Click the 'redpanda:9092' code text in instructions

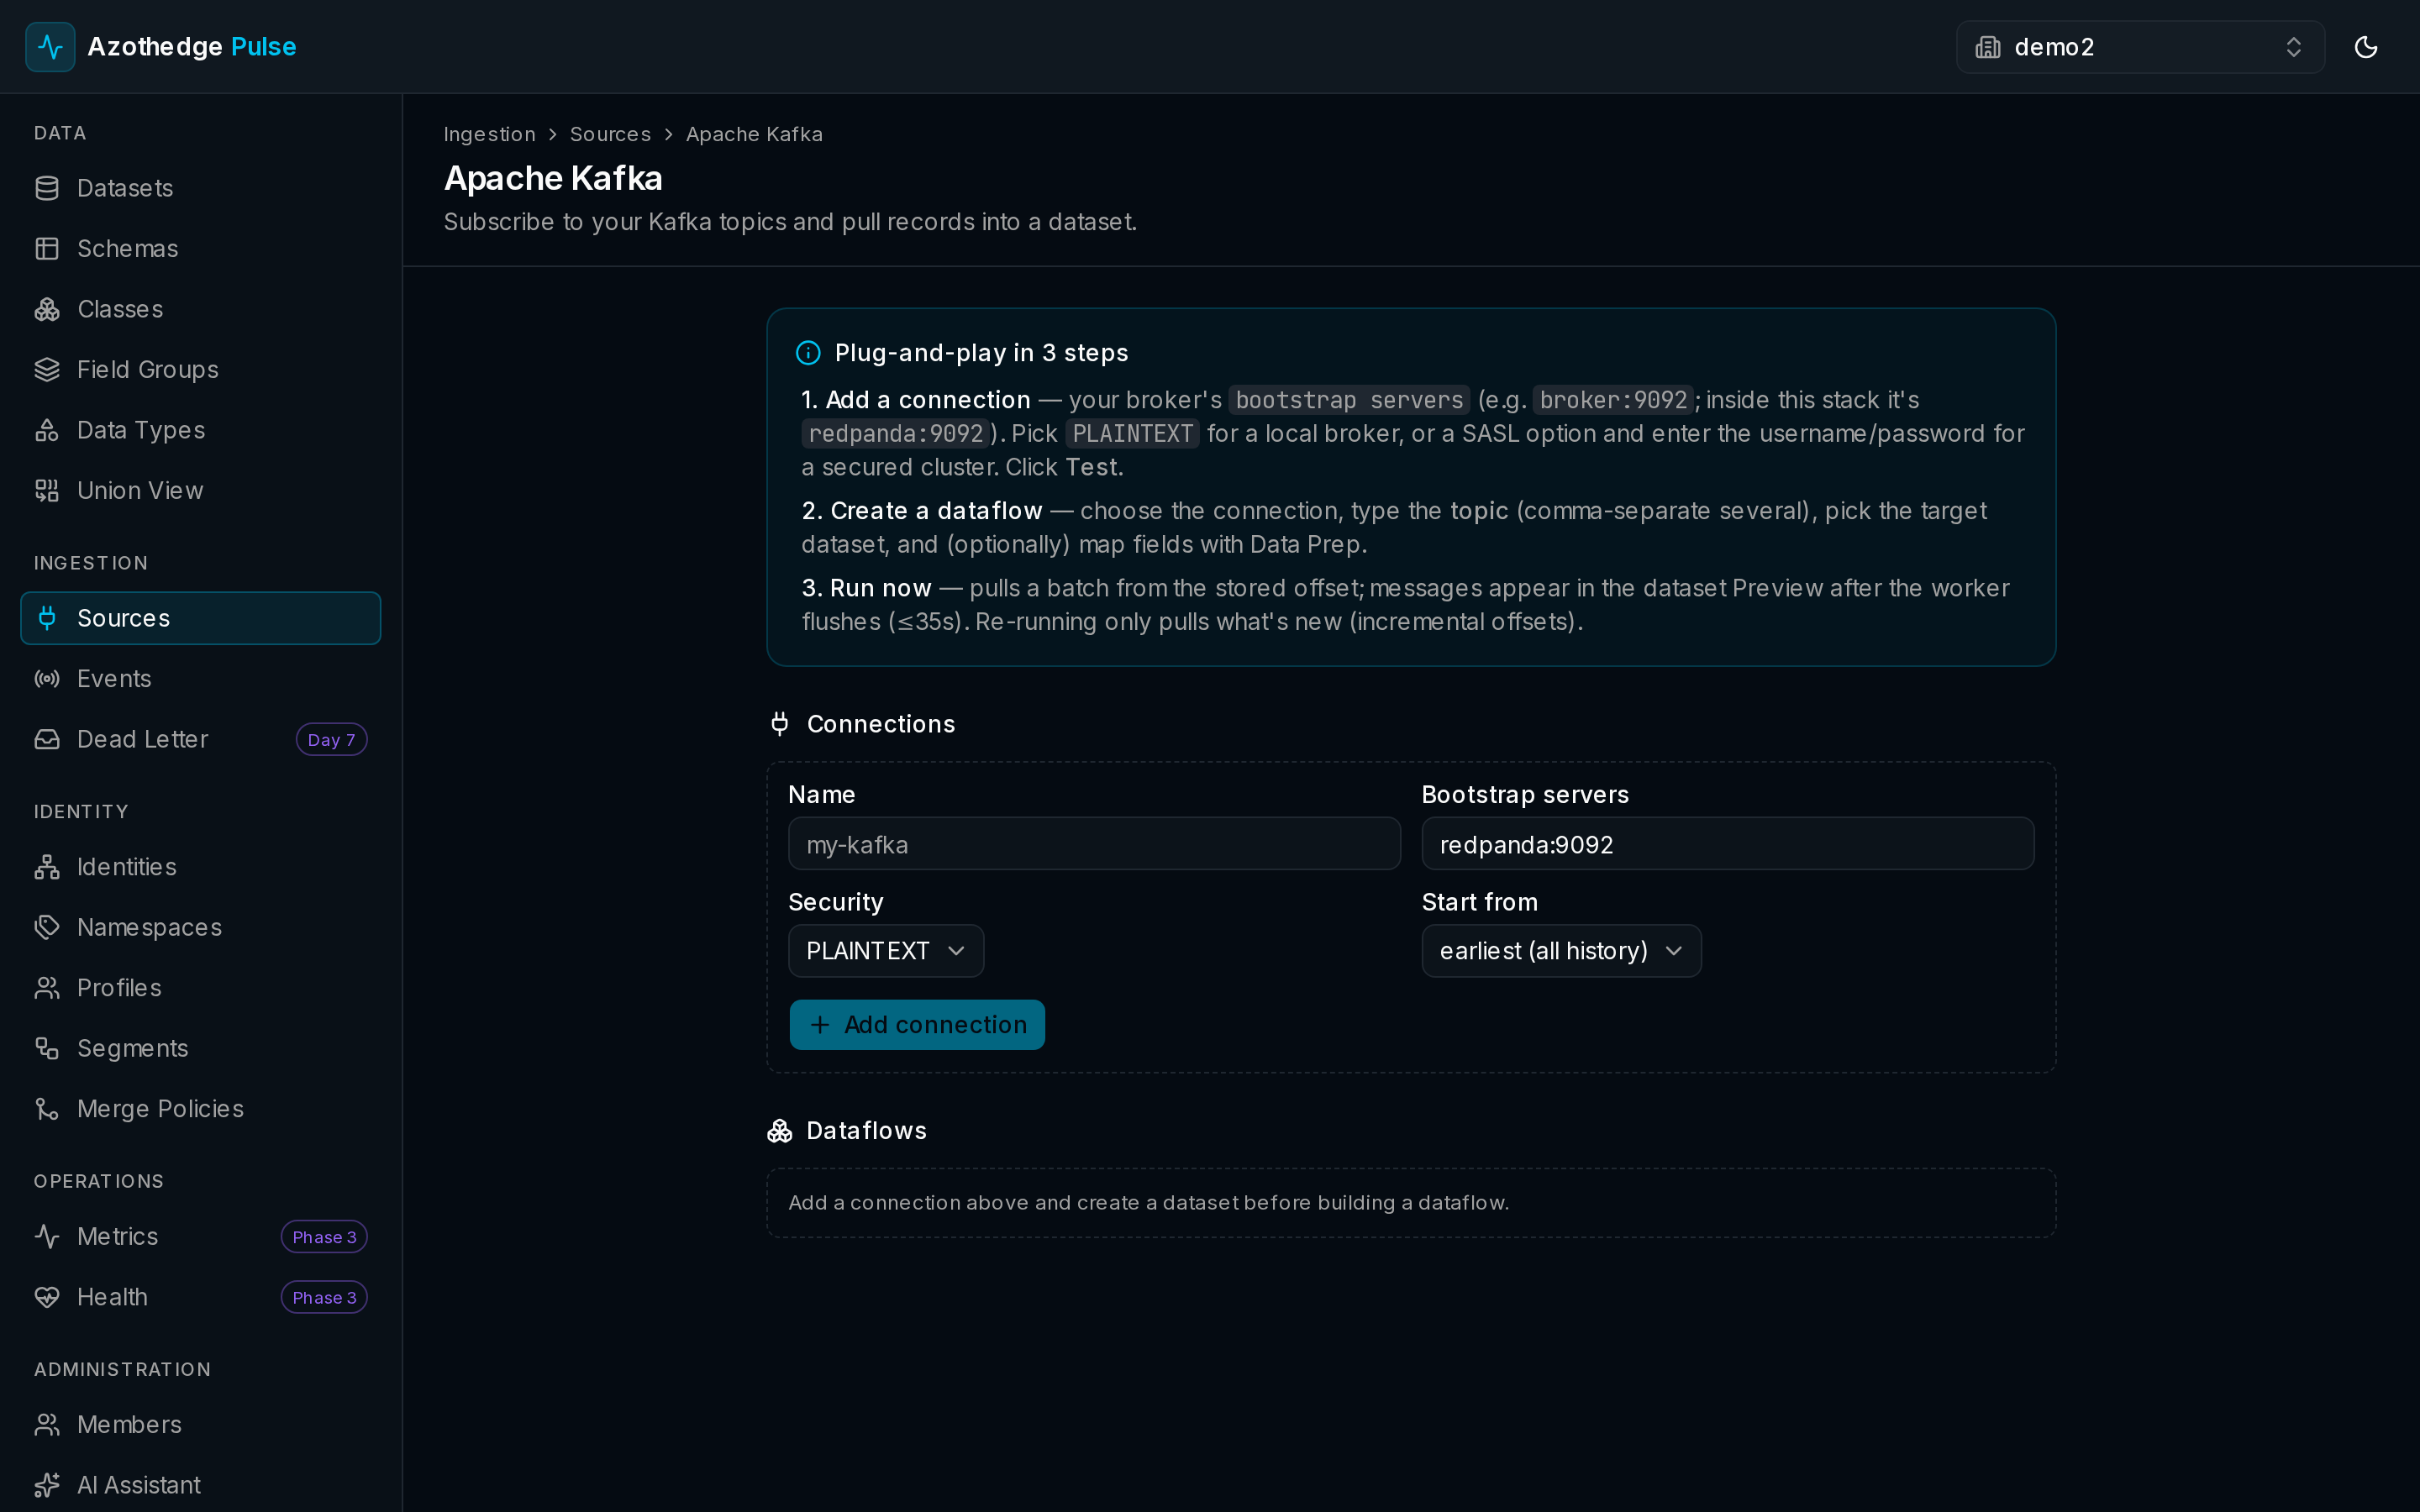895,434
